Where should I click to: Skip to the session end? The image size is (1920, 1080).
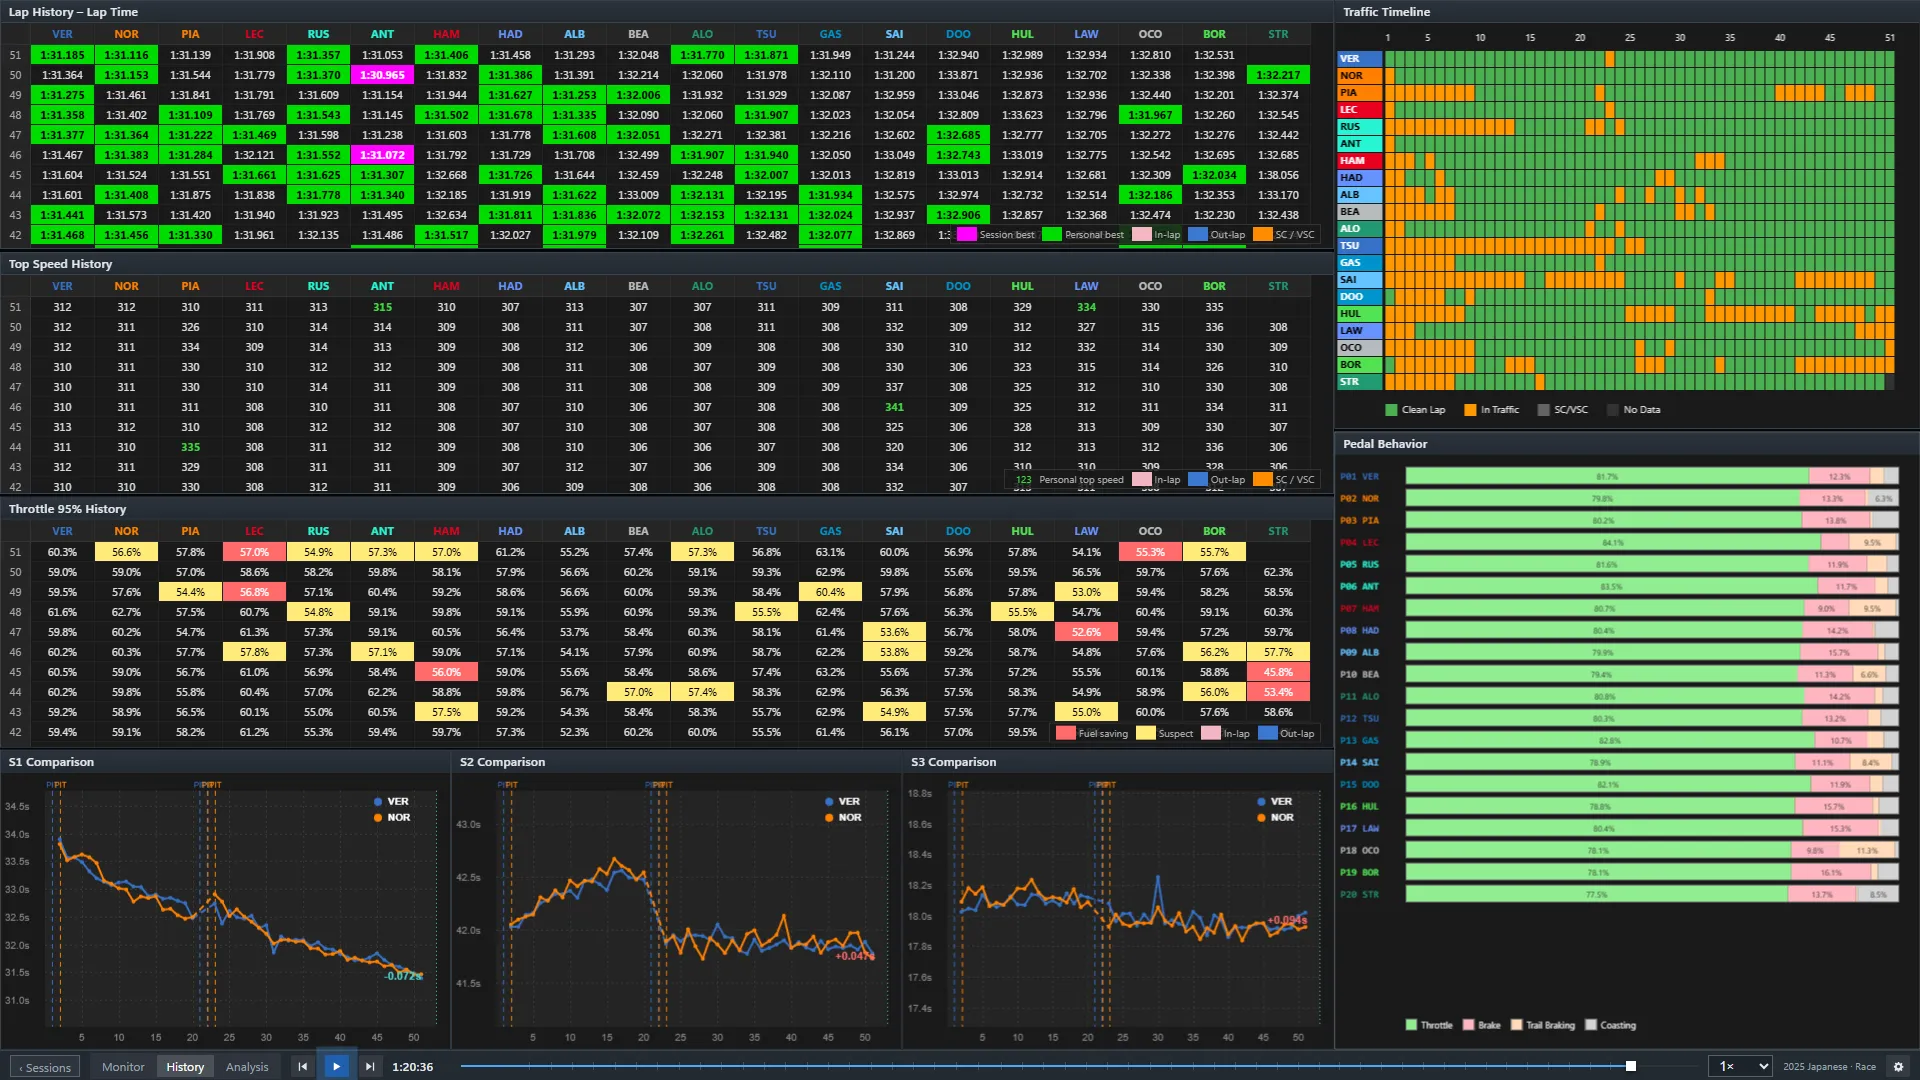pos(370,1066)
